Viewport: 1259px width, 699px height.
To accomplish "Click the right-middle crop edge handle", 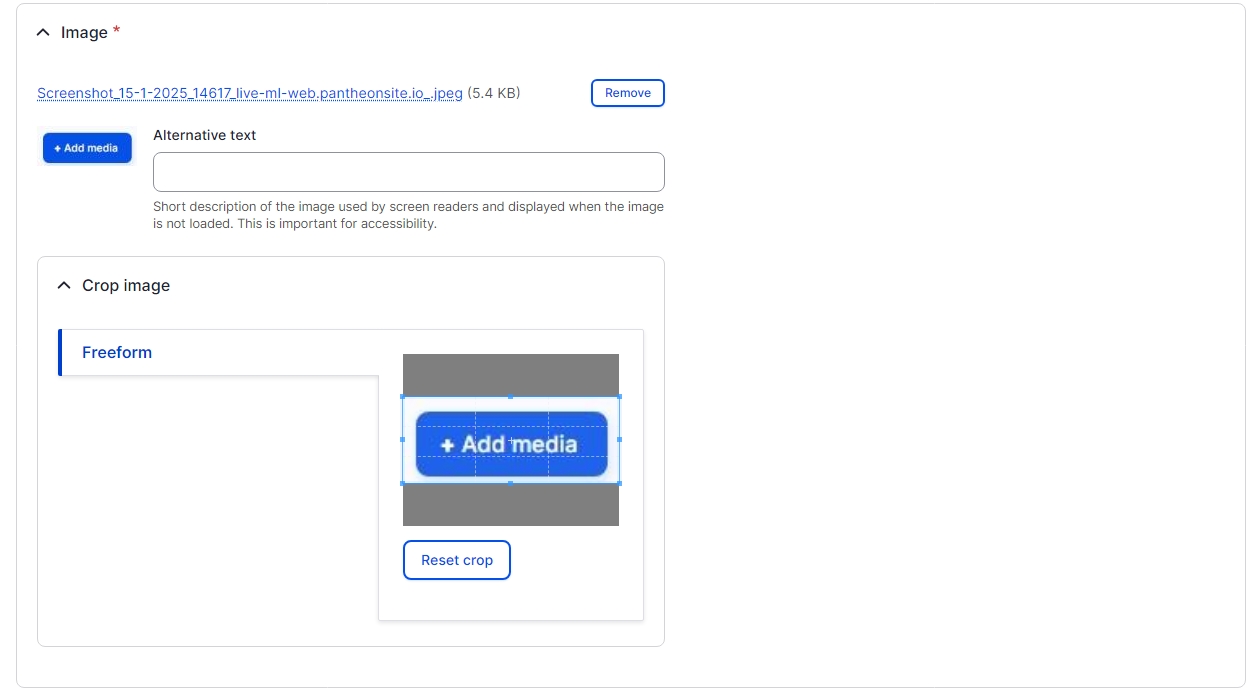I will pyautogui.click(x=619, y=439).
